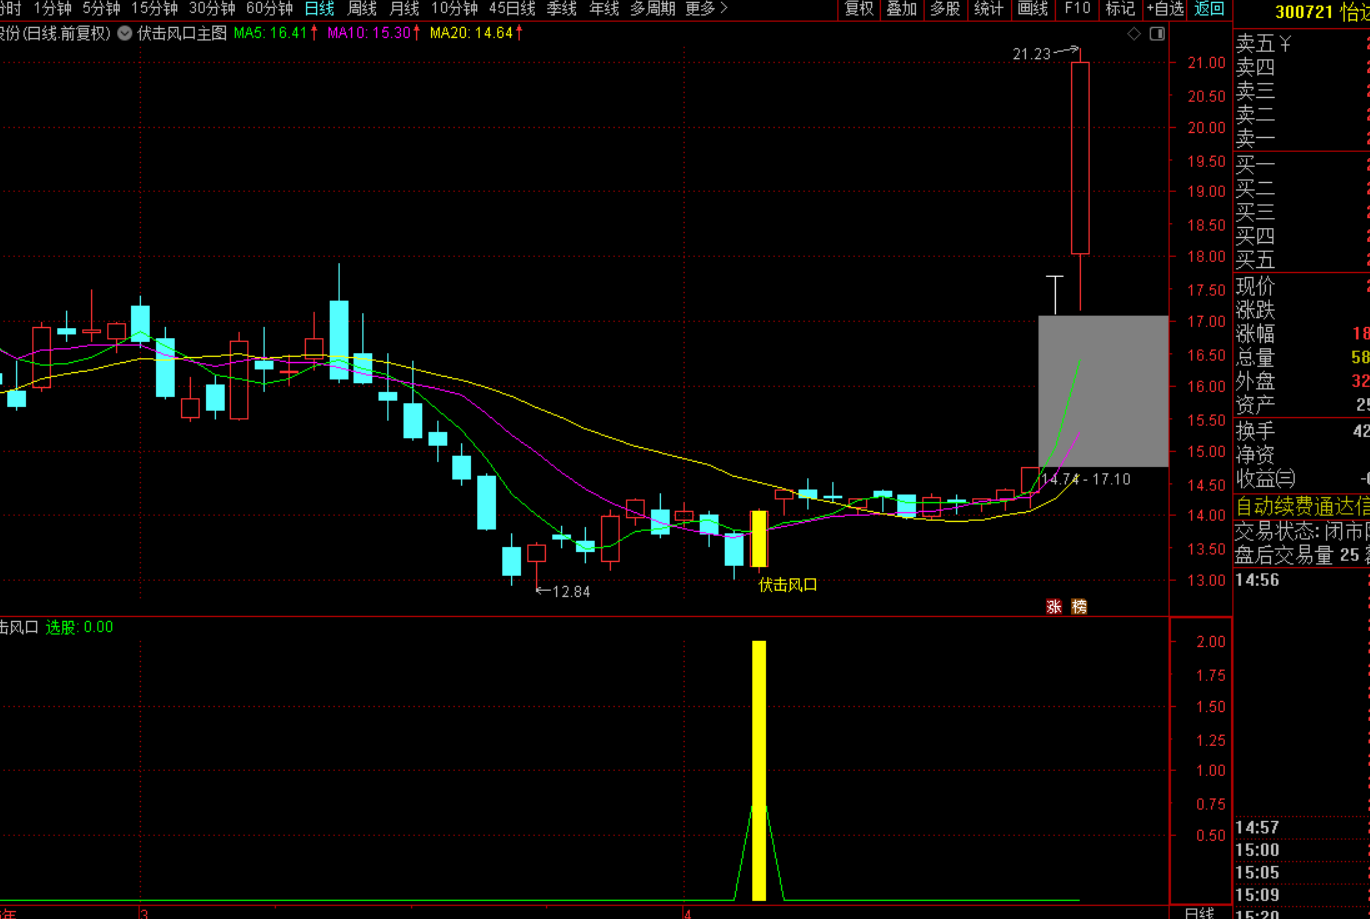Click the 交易状态 status line

pyautogui.click(x=1302, y=531)
